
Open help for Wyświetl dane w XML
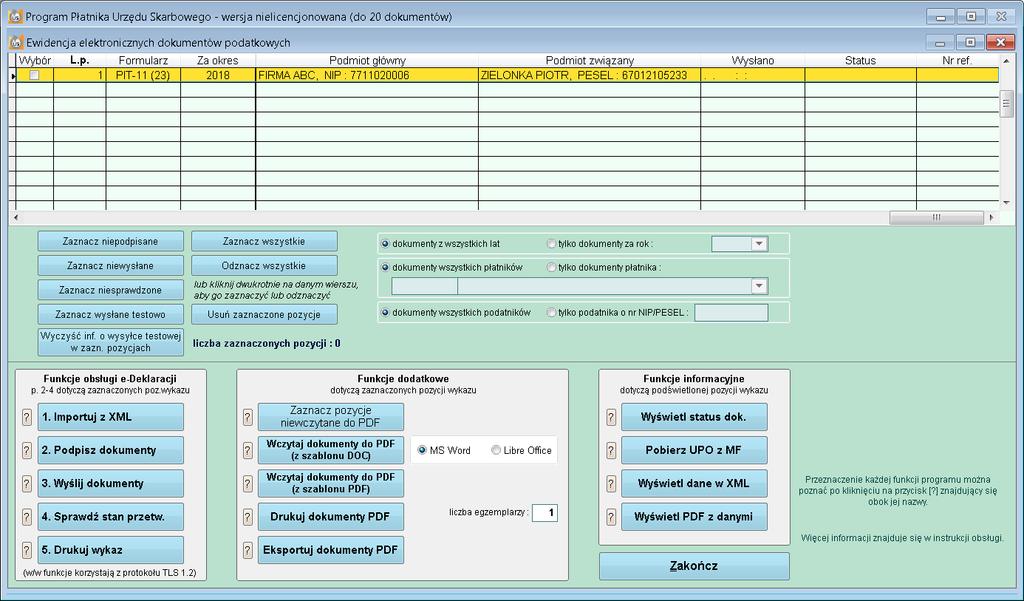tap(611, 483)
